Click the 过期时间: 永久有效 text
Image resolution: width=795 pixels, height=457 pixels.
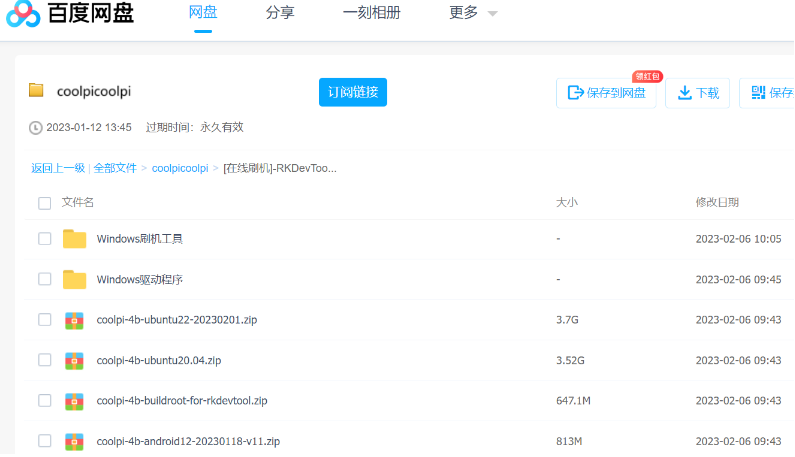point(195,127)
